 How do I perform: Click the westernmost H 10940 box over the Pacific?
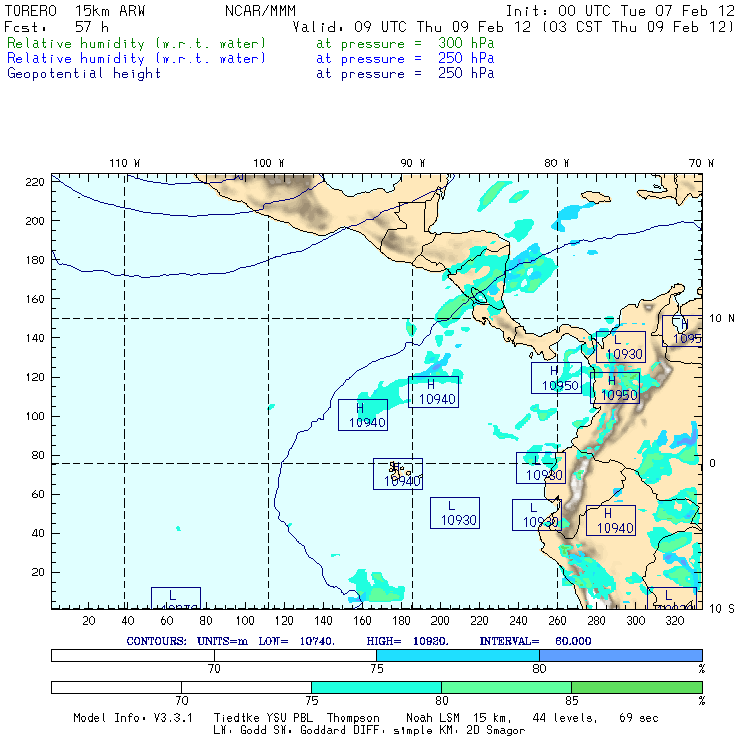tap(363, 415)
